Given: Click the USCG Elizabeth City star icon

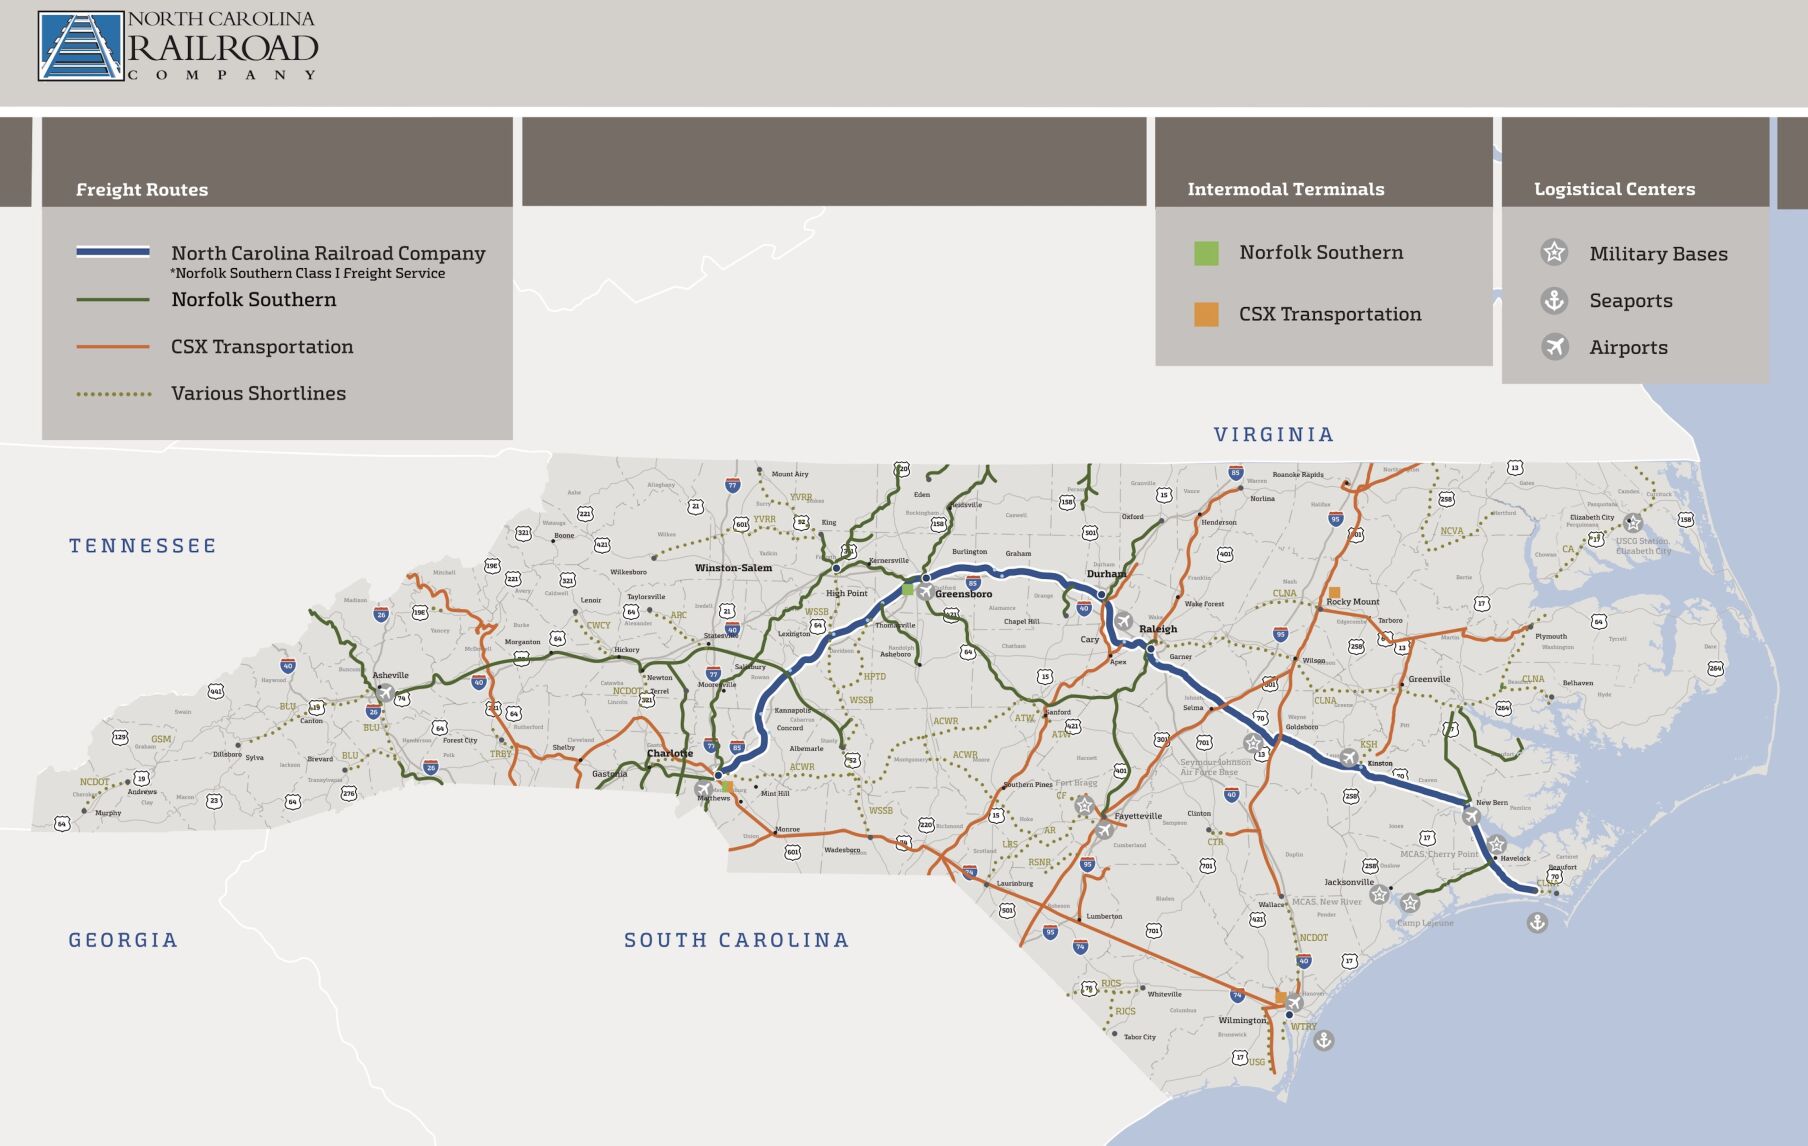Looking at the screenshot, I should coord(1633,523).
